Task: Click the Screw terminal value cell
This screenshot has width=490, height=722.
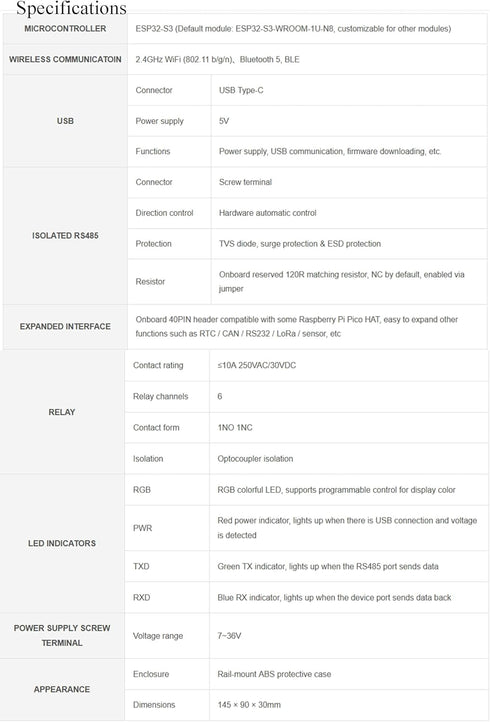Action: (349, 182)
